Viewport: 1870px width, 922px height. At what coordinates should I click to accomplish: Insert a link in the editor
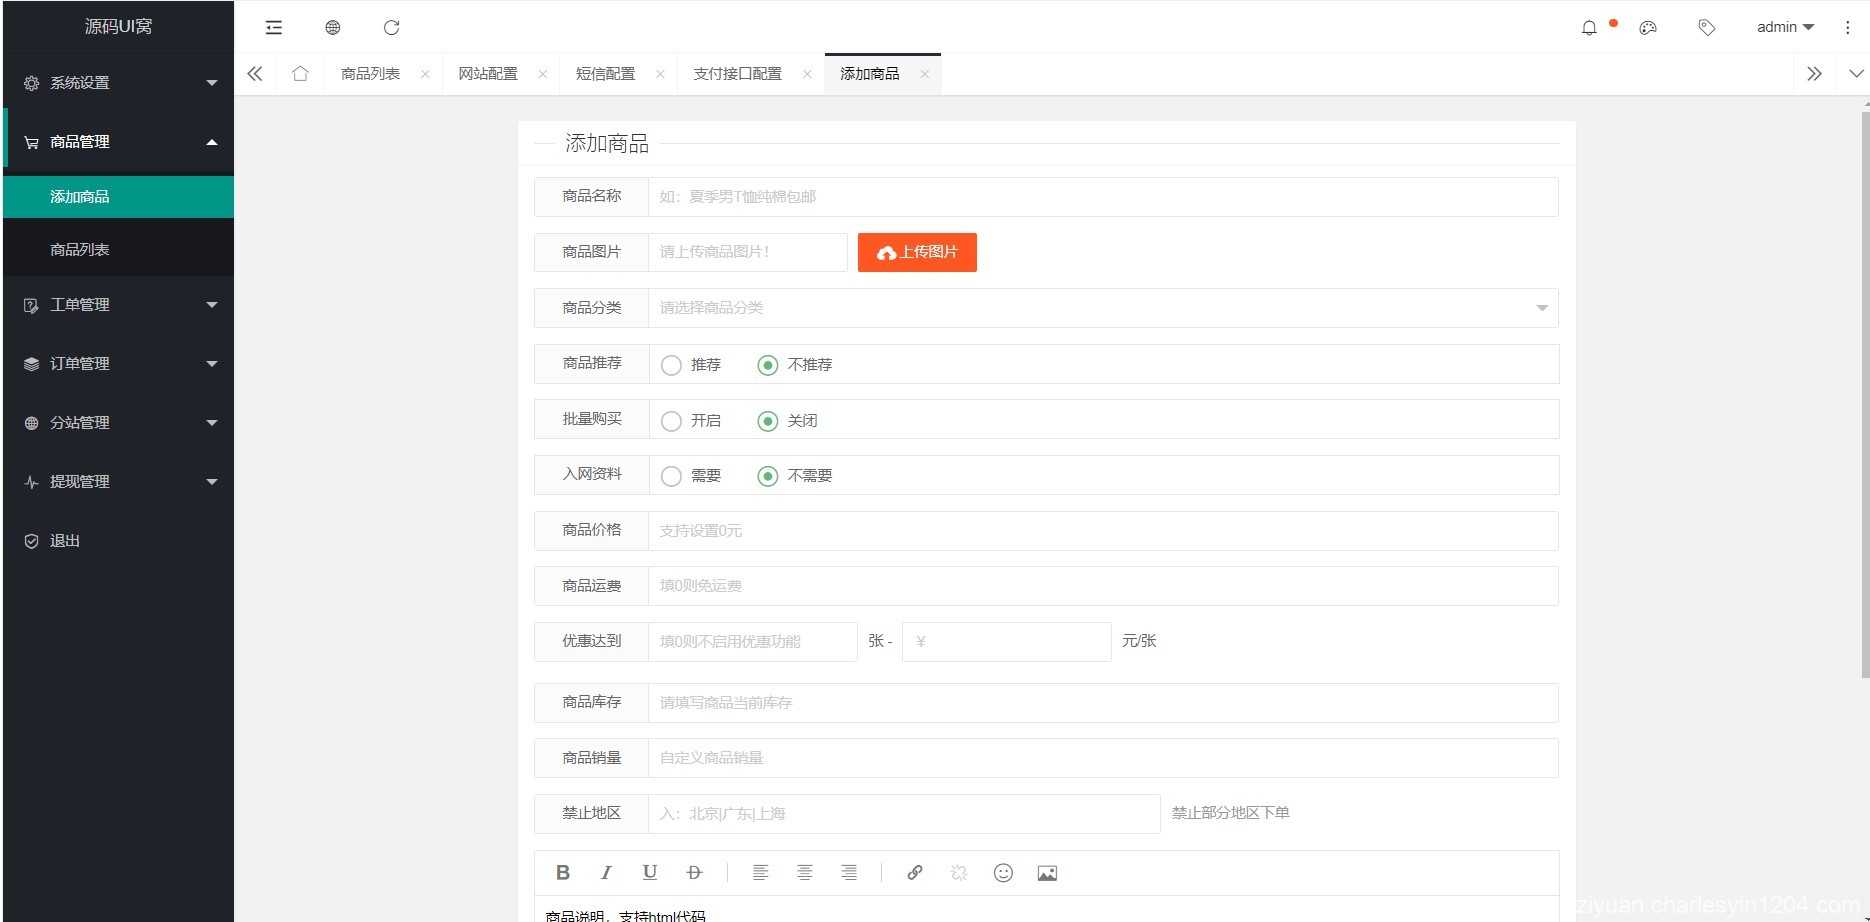914,873
